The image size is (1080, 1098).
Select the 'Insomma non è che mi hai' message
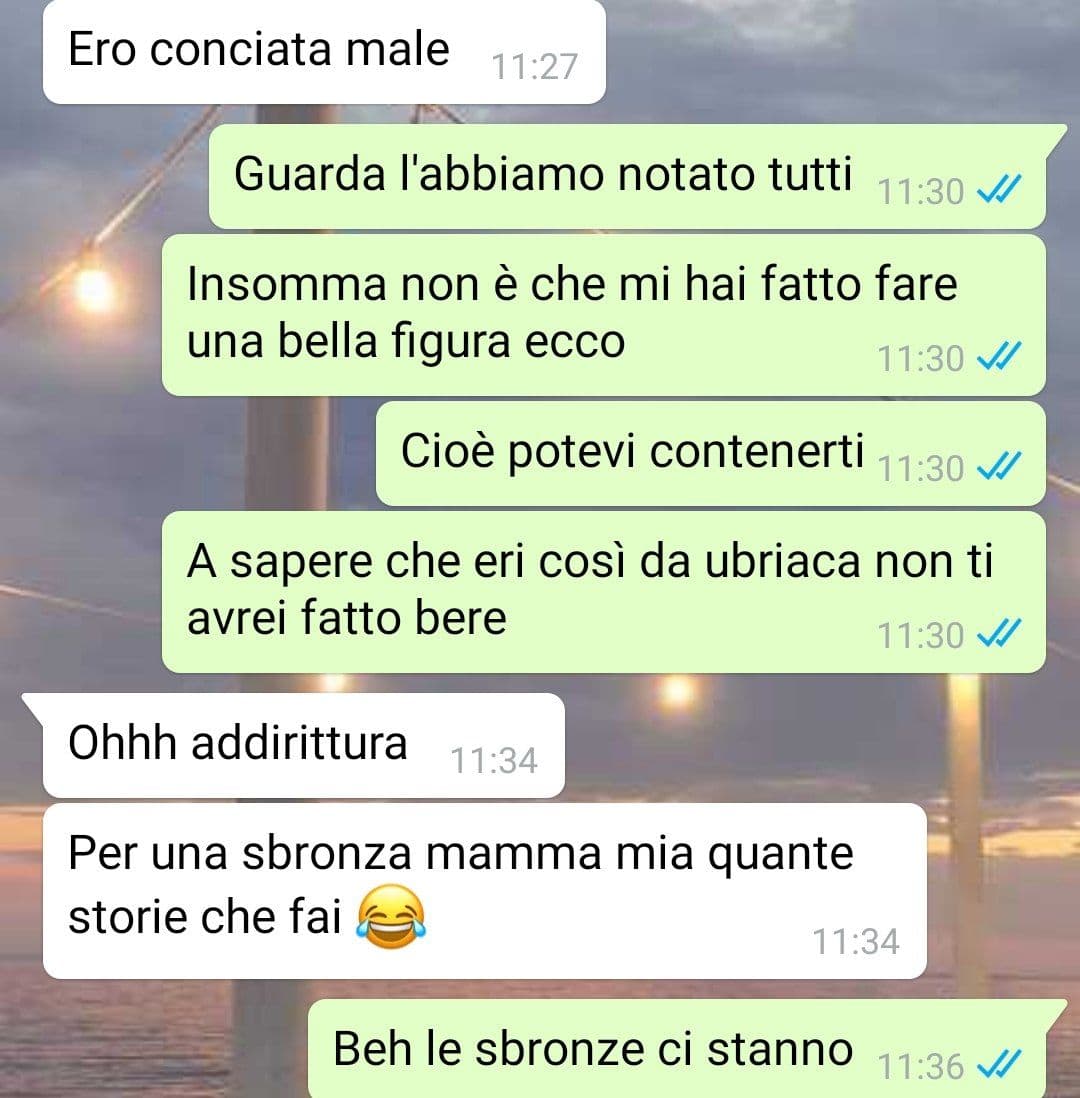pyautogui.click(x=604, y=315)
